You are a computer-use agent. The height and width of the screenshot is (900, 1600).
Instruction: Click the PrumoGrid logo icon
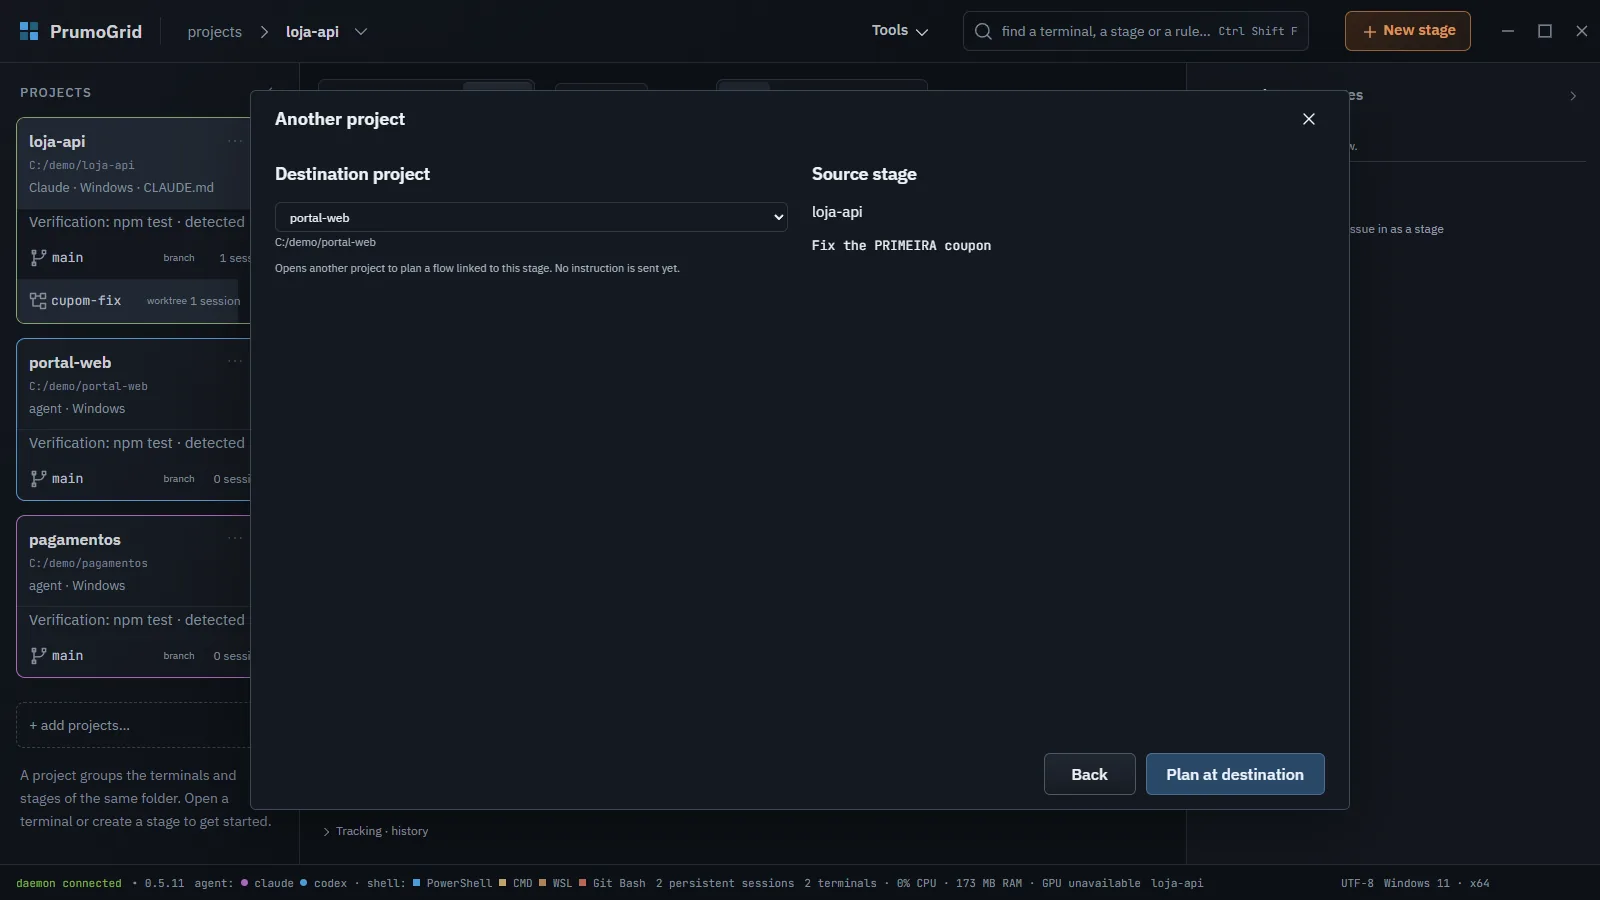[29, 31]
